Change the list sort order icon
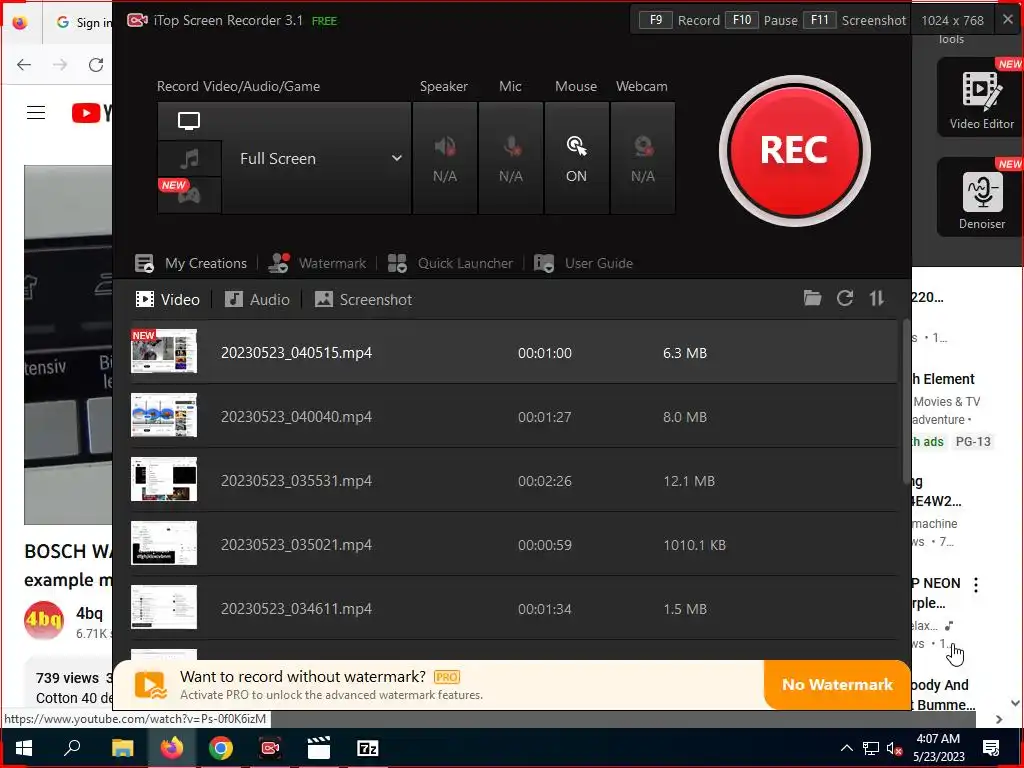This screenshot has height=768, width=1024. tap(876, 298)
